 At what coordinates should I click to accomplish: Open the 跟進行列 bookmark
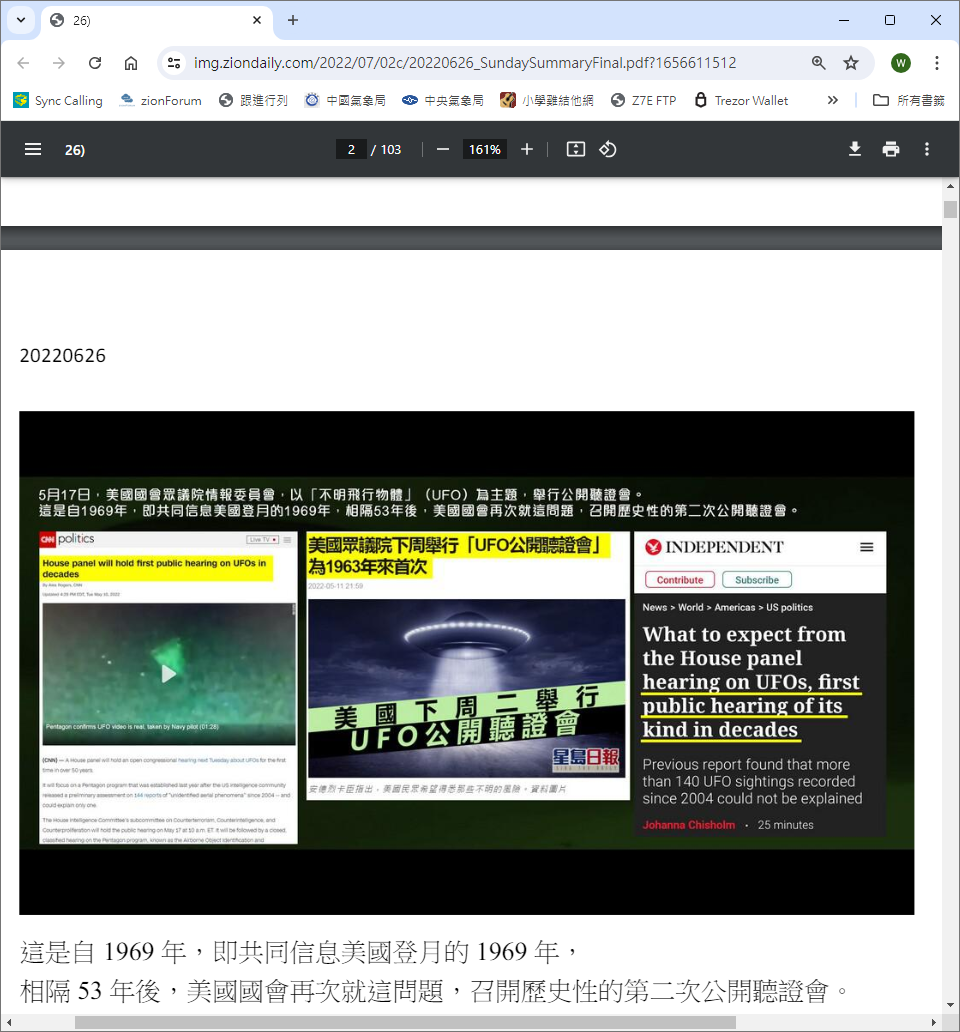[253, 100]
